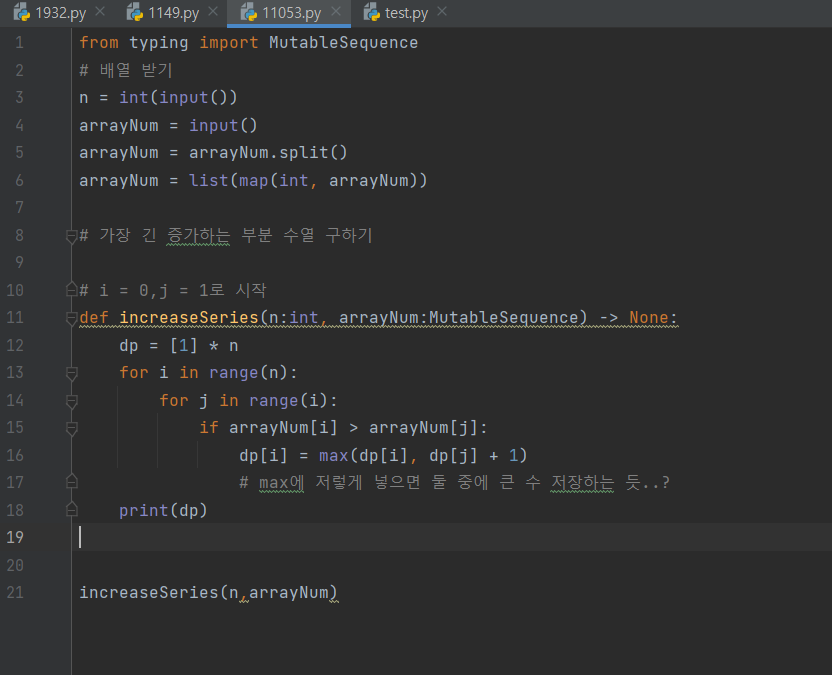Collapse the increaseSeries function at line 11
Viewport: 832px width, 675px height.
point(72,318)
